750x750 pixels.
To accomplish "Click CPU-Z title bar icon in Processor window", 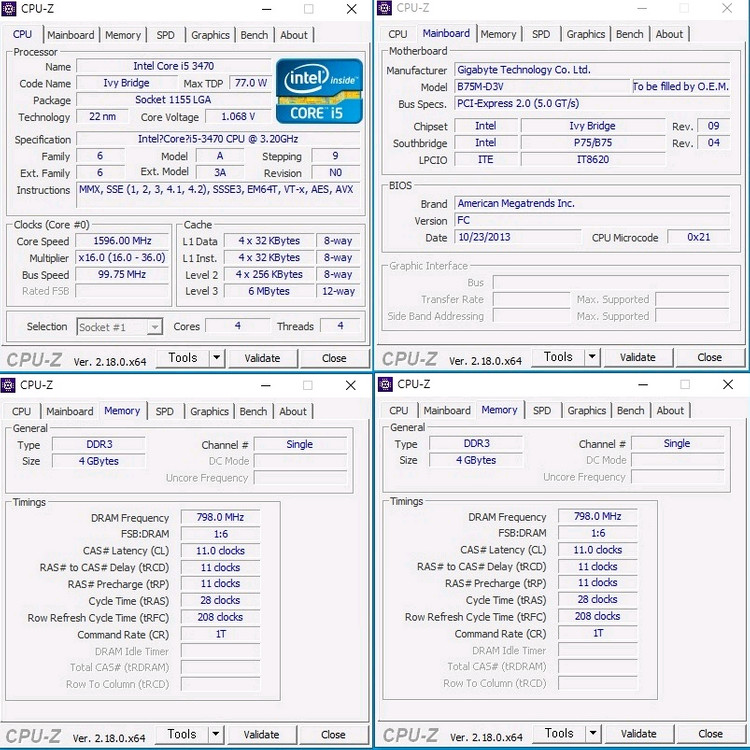I will 10,9.
